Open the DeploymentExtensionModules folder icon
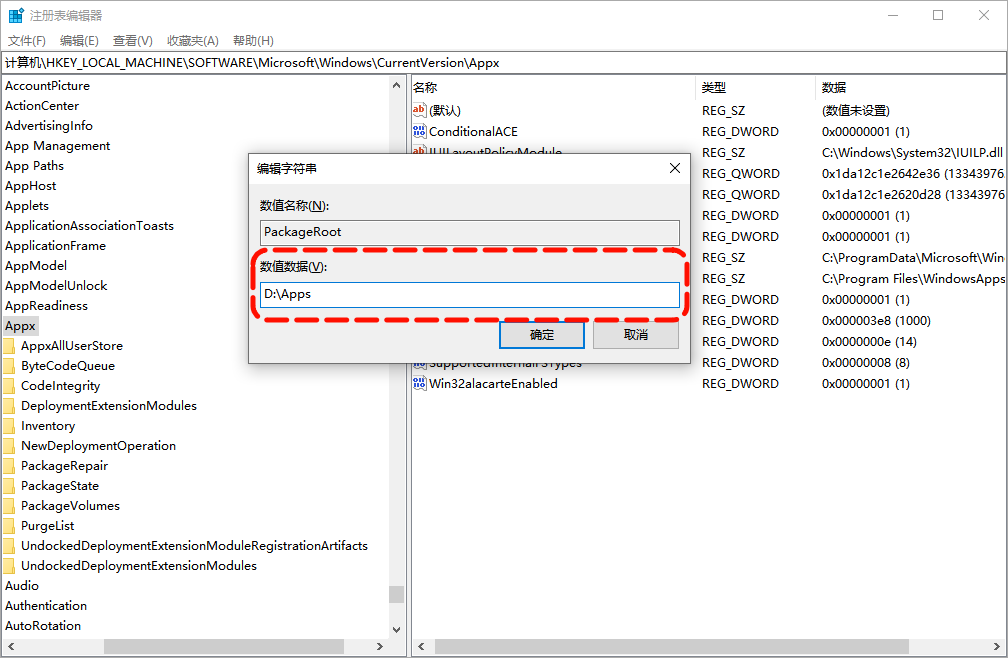 (x=9, y=405)
